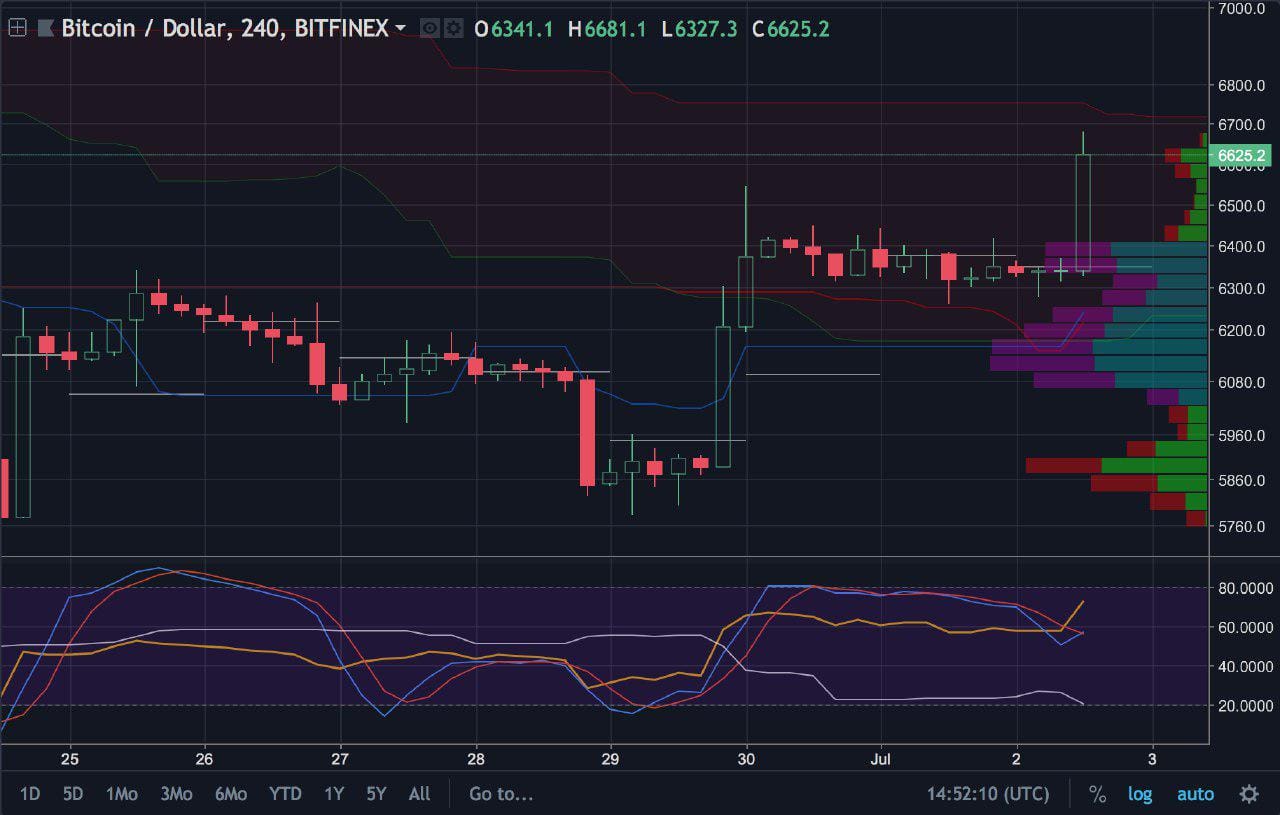This screenshot has height=815, width=1280.
Task: Open chart settings gear at bottom right
Action: pos(1249,794)
